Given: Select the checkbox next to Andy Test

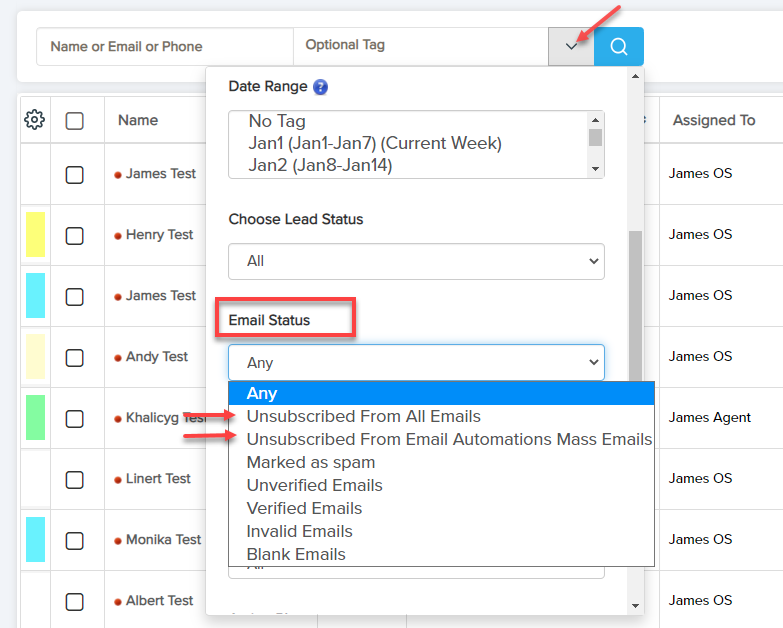Looking at the screenshot, I should (75, 358).
